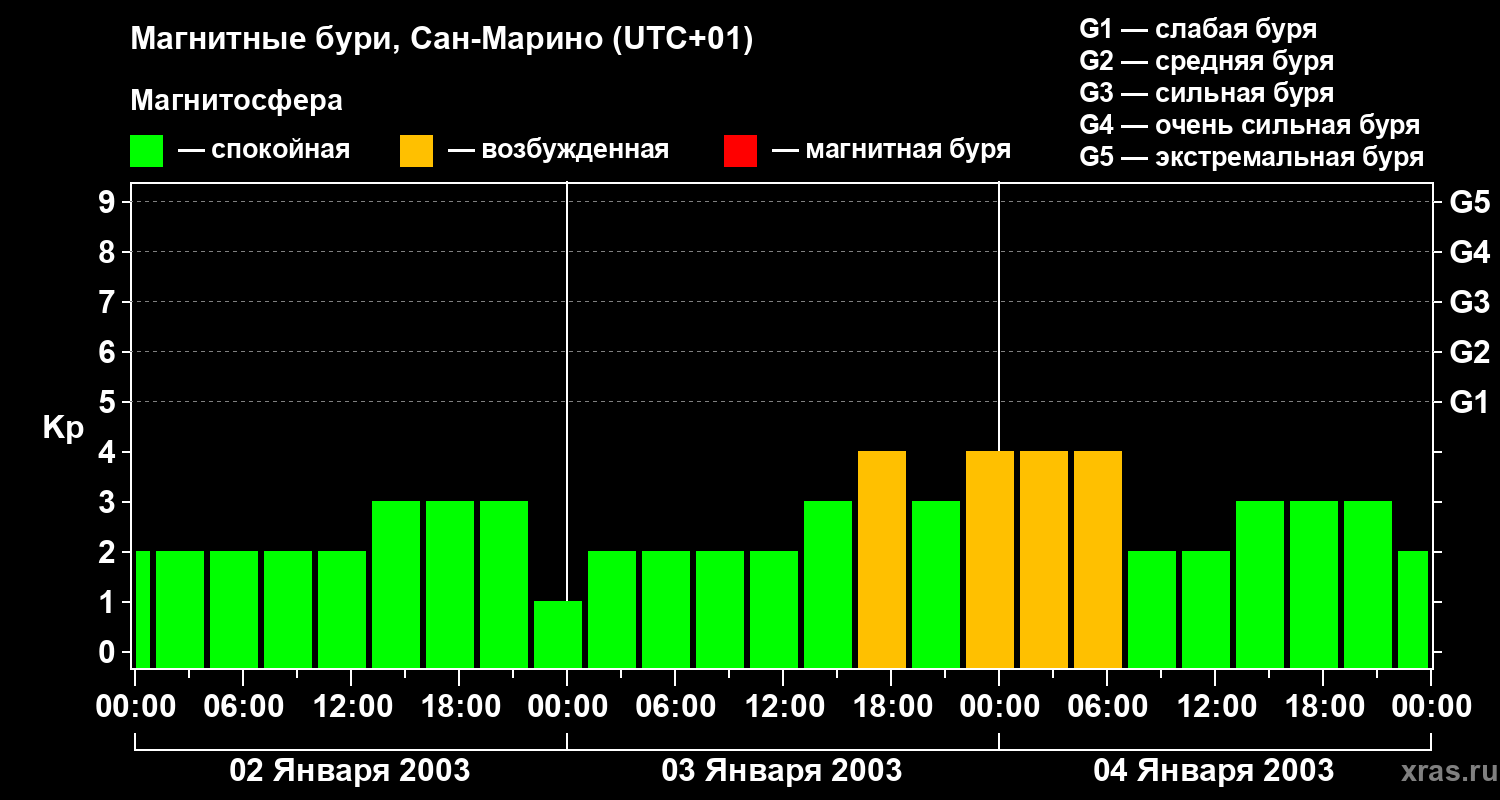The width and height of the screenshot is (1500, 800).
Task: Select the chart title 'Магнитные бури, Сан-Марино (UTC+01)'
Action: pos(441,40)
